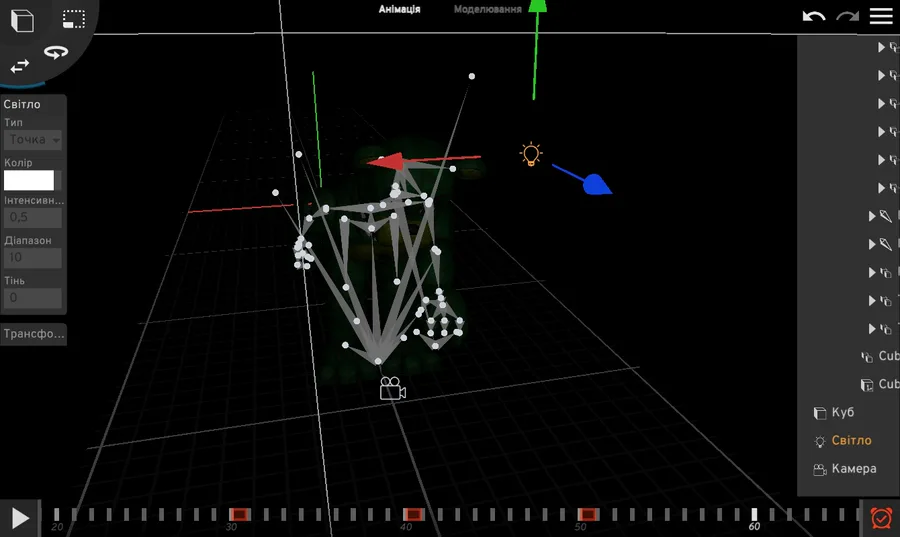This screenshot has width=900, height=537.
Task: Click the Тінь field showing 0
Action: 33,298
